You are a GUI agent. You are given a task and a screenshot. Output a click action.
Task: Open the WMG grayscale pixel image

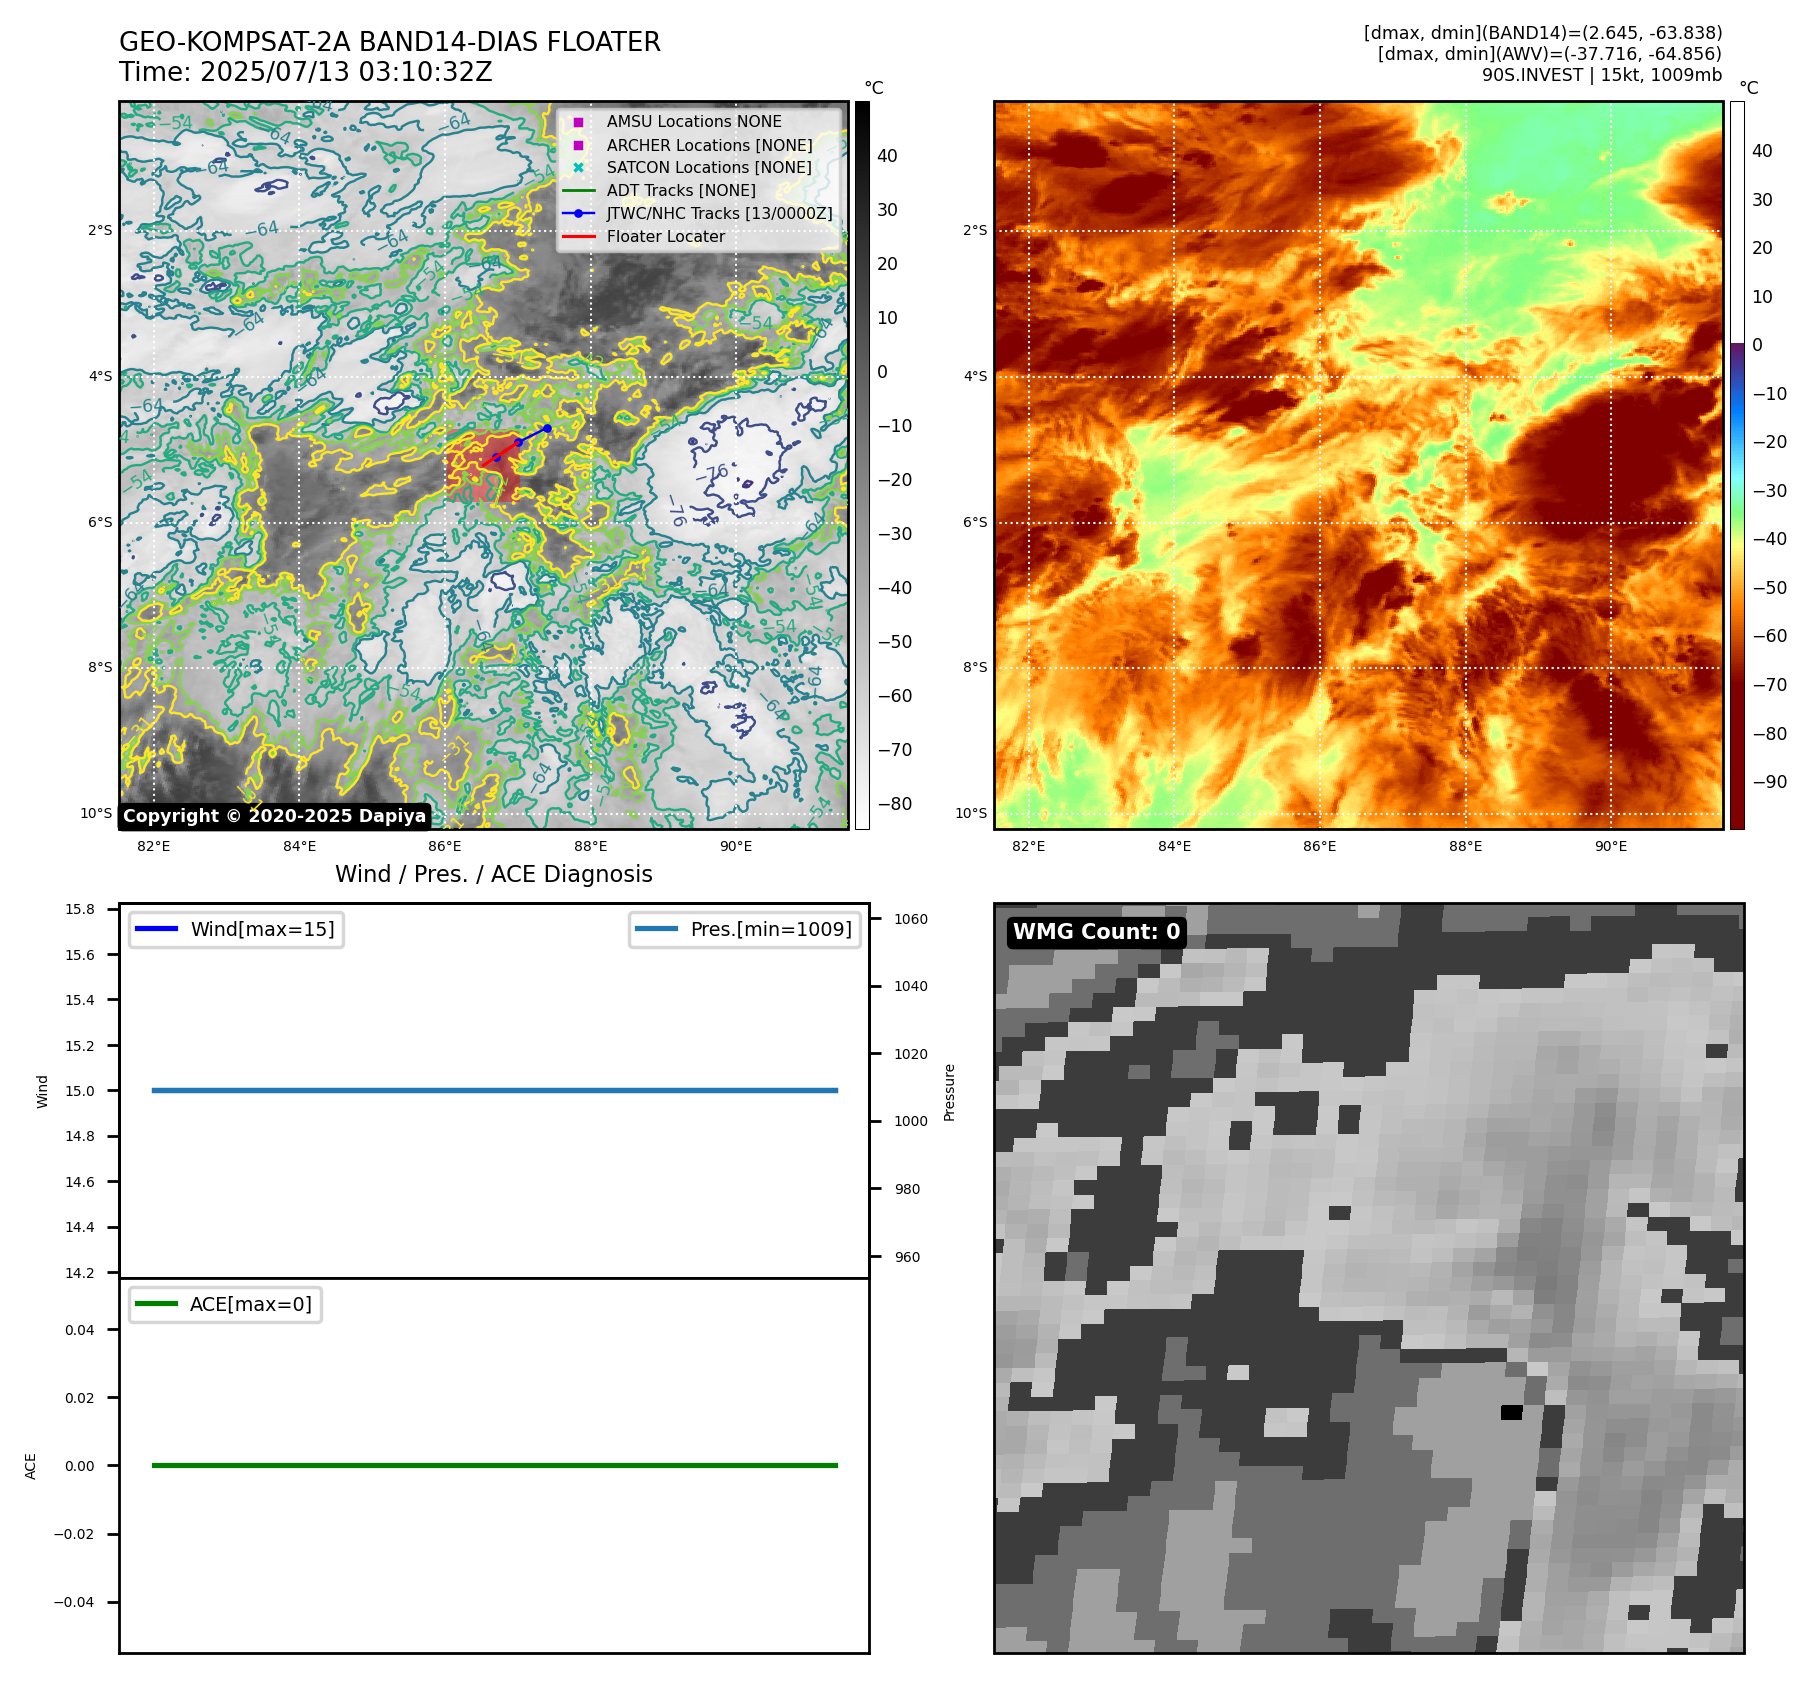pyautogui.click(x=1369, y=1278)
